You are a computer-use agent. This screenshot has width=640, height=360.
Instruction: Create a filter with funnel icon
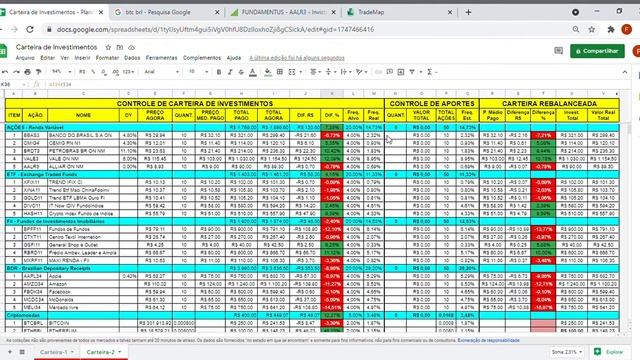pos(412,72)
